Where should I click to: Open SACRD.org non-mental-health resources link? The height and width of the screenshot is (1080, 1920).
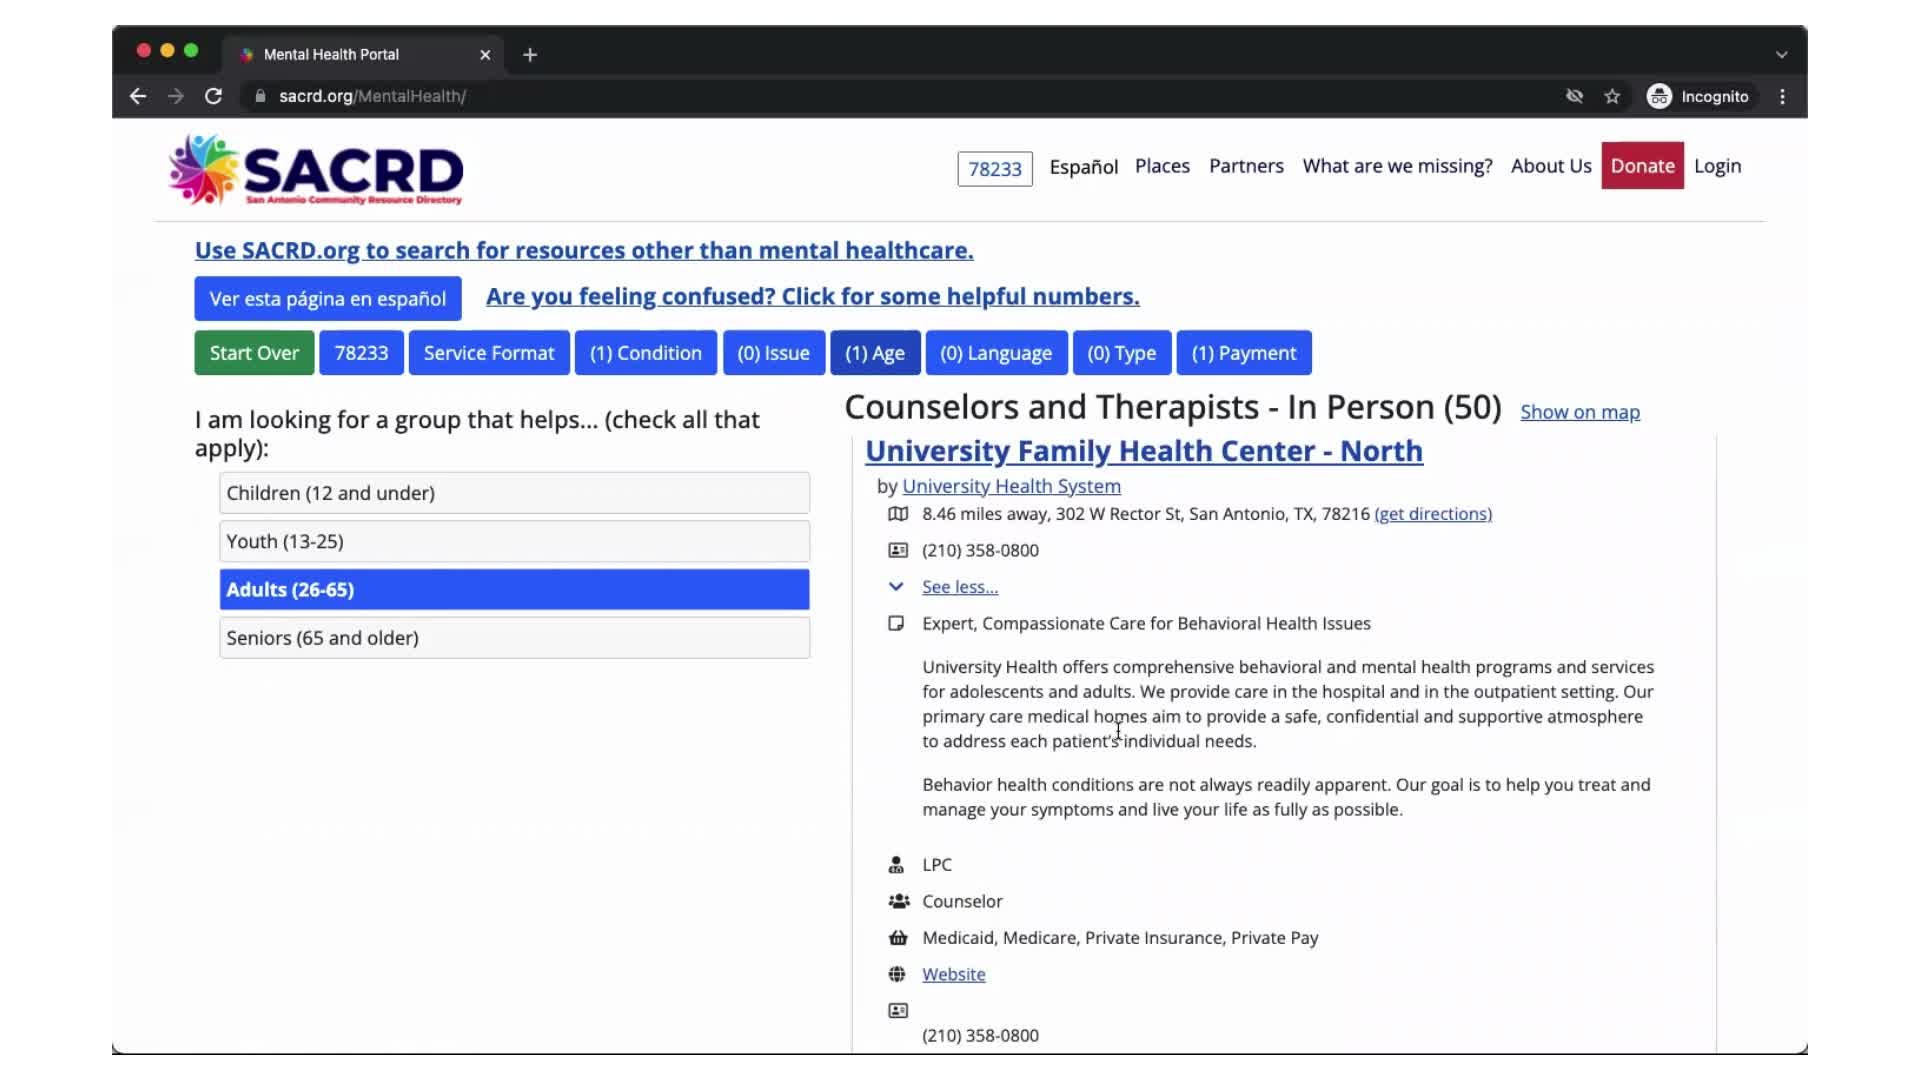[584, 250]
